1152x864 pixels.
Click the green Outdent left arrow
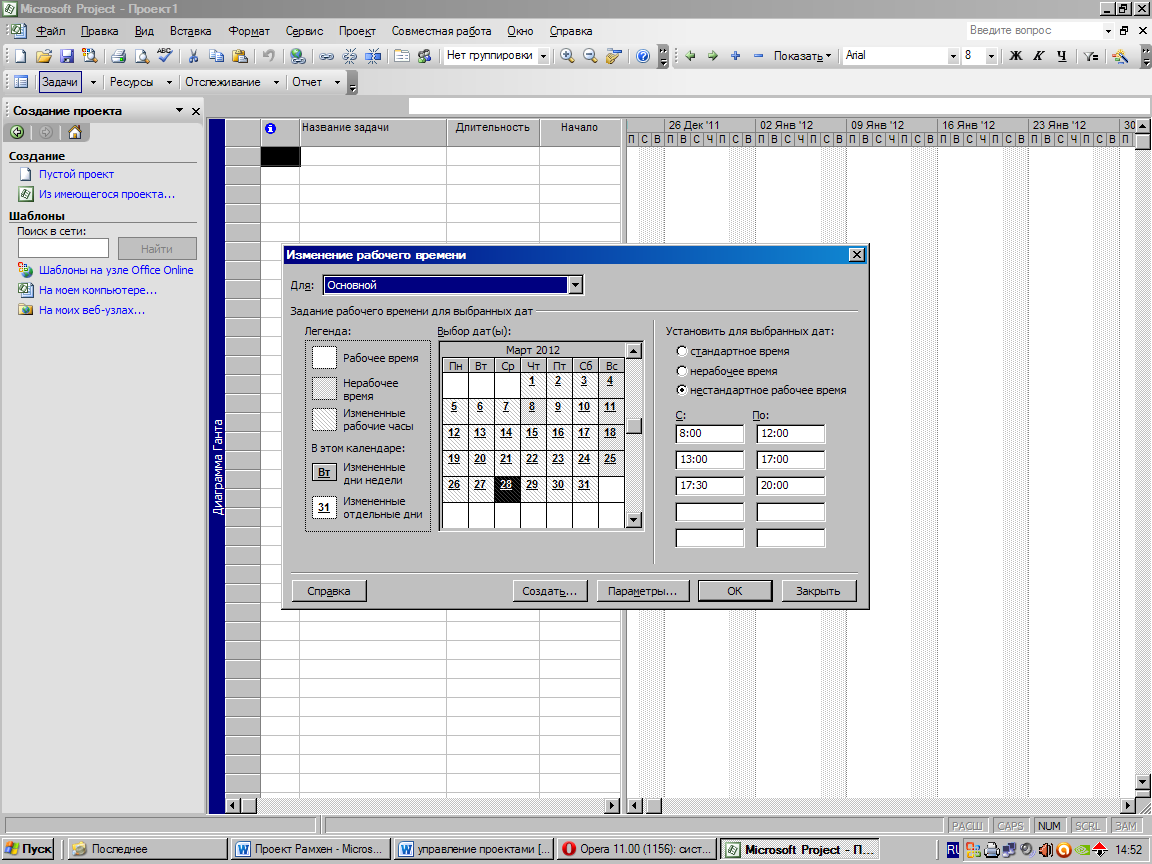tap(690, 56)
